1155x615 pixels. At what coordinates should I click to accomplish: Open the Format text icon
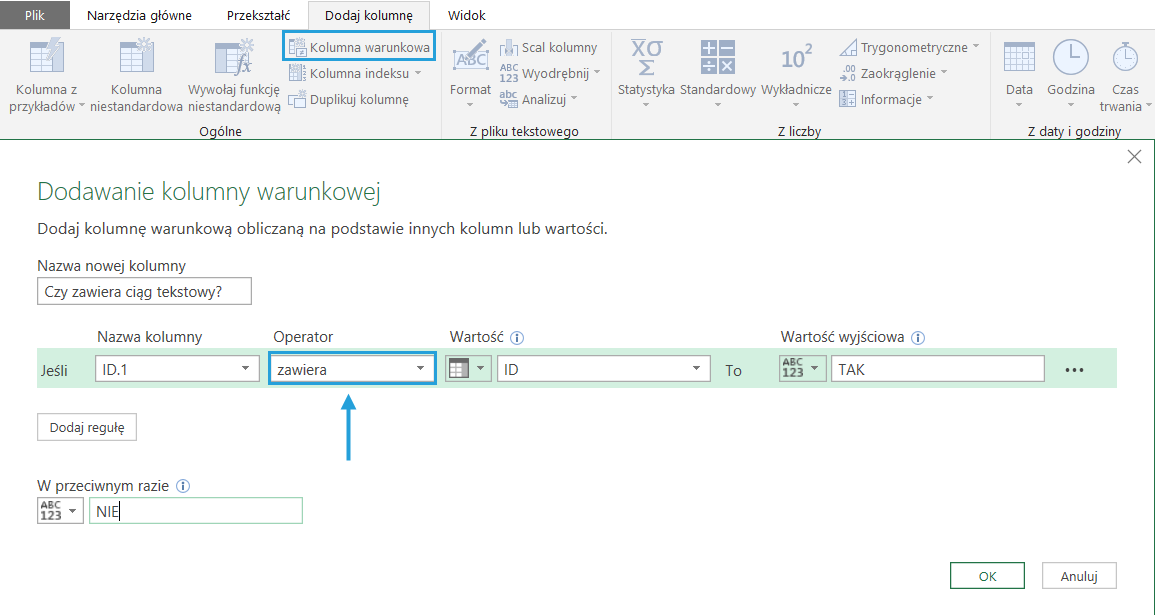click(470, 58)
